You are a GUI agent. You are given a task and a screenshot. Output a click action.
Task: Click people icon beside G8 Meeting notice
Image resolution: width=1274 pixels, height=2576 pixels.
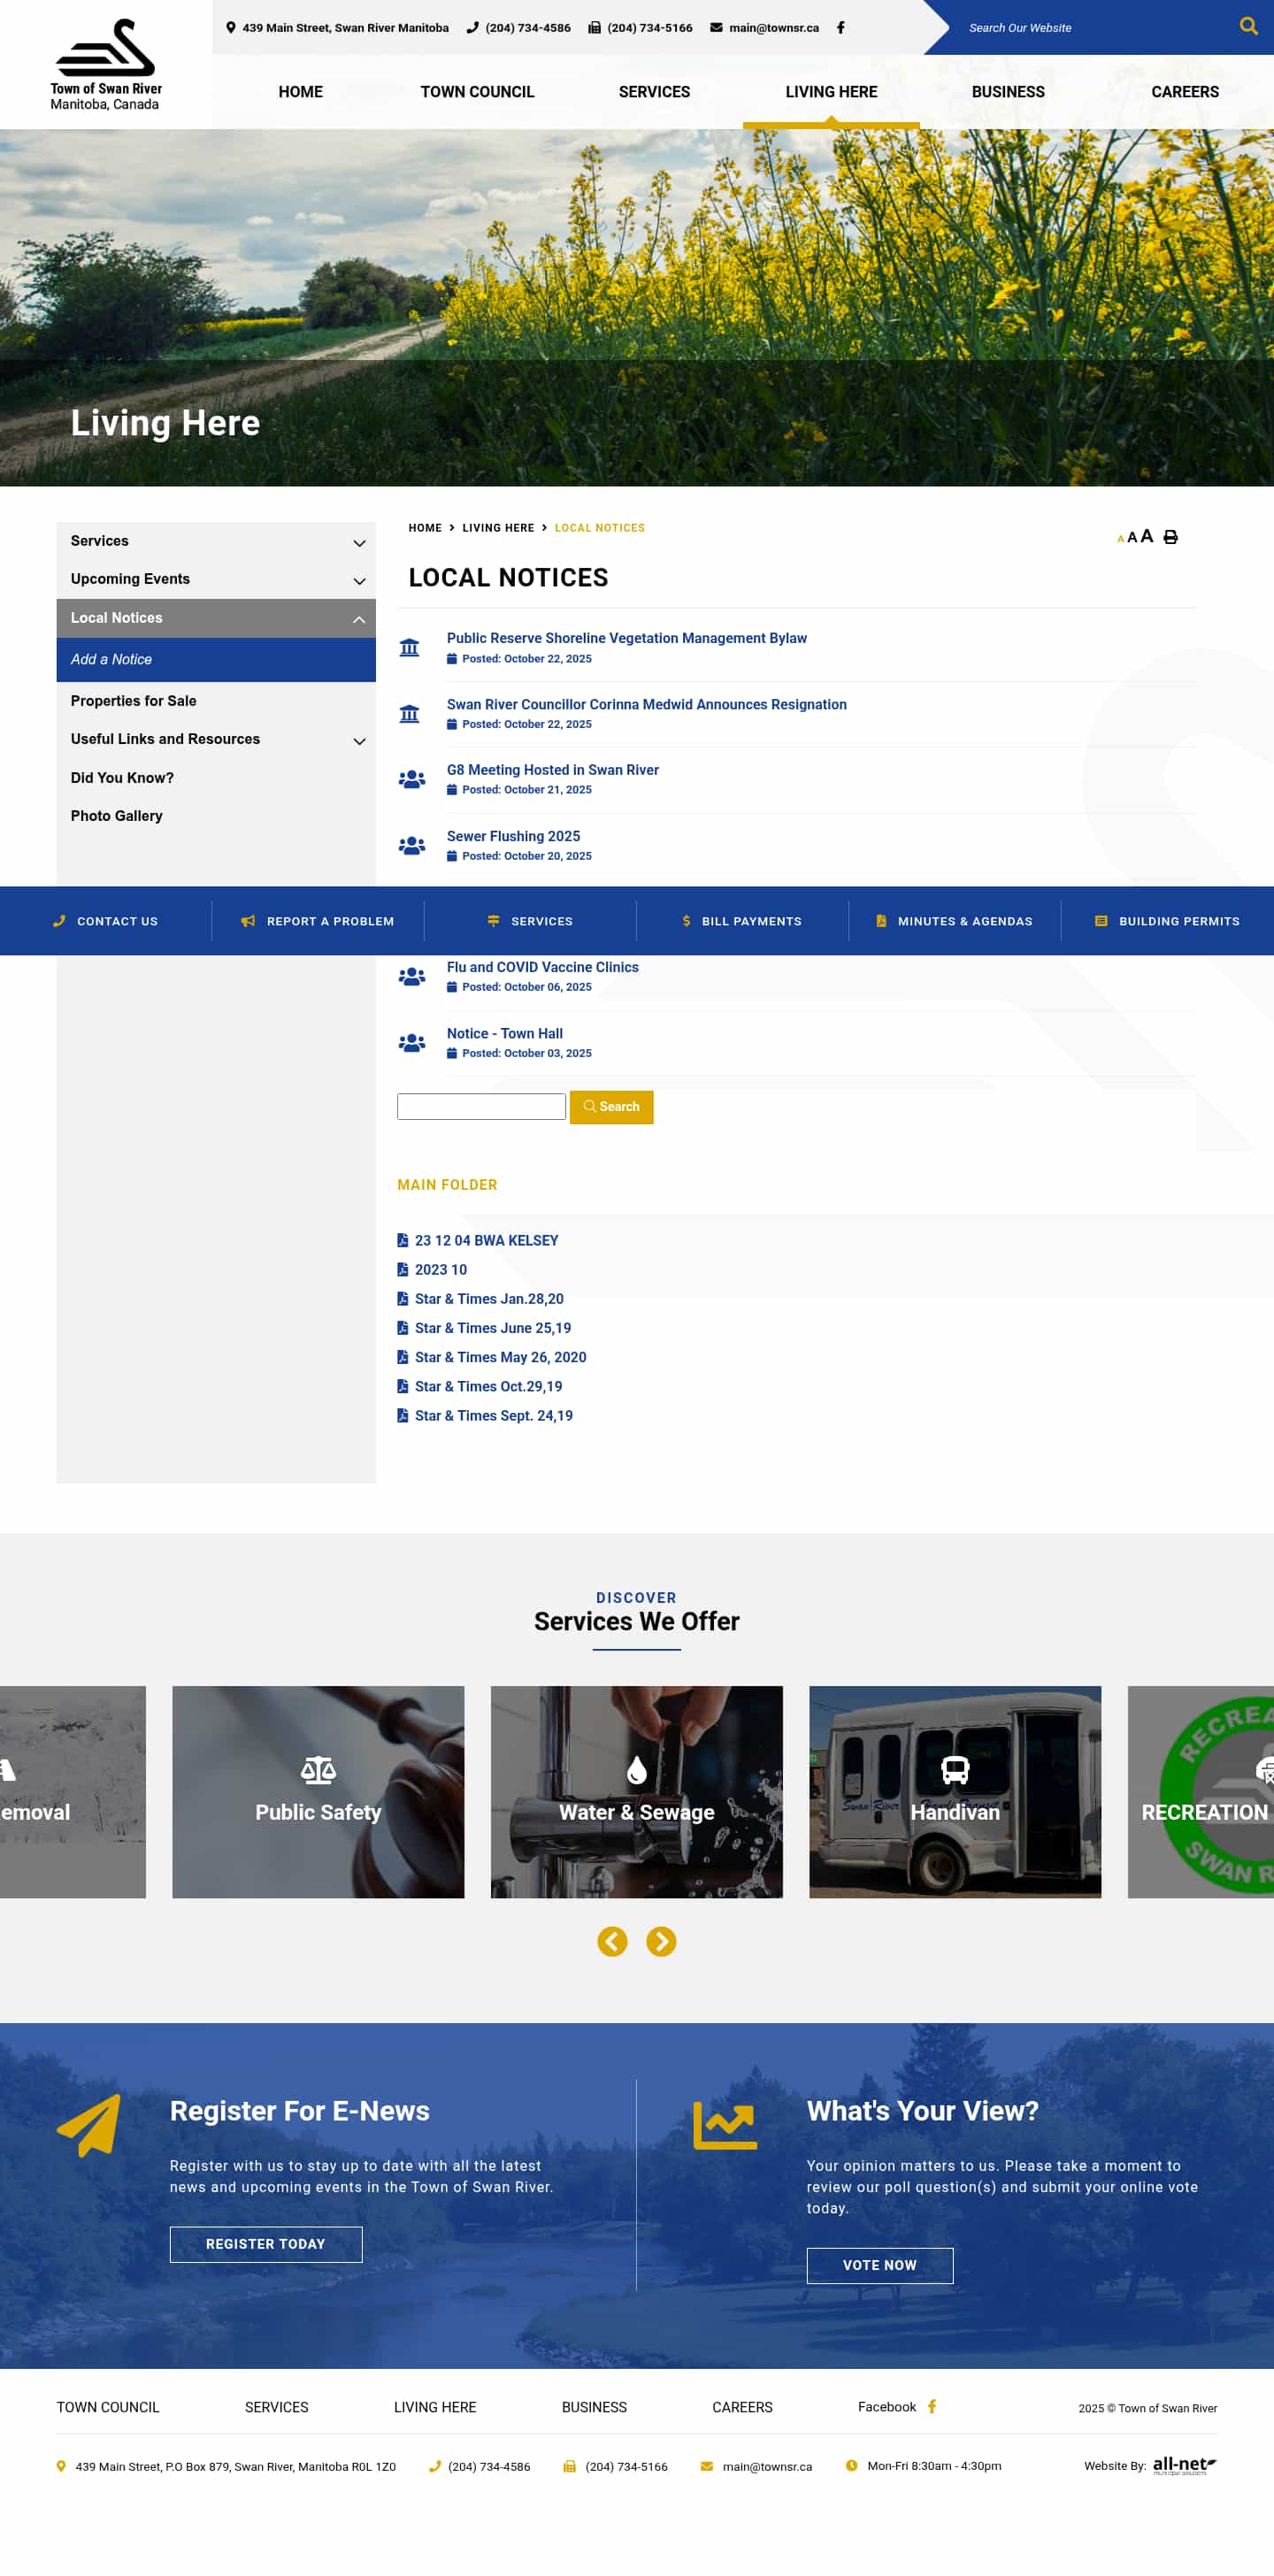click(411, 779)
